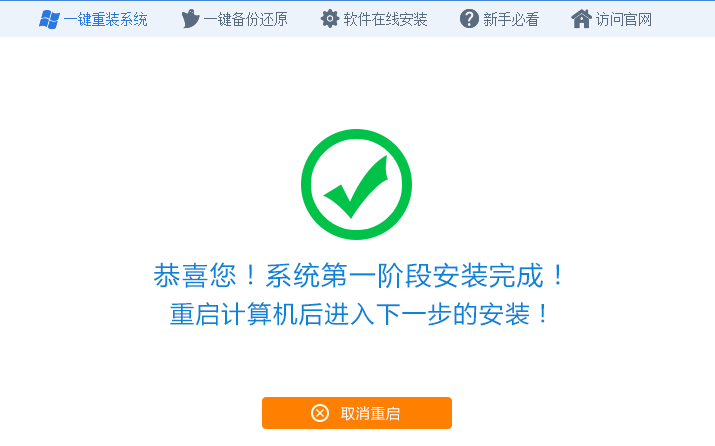Click the gear icon for software install

coord(330,19)
